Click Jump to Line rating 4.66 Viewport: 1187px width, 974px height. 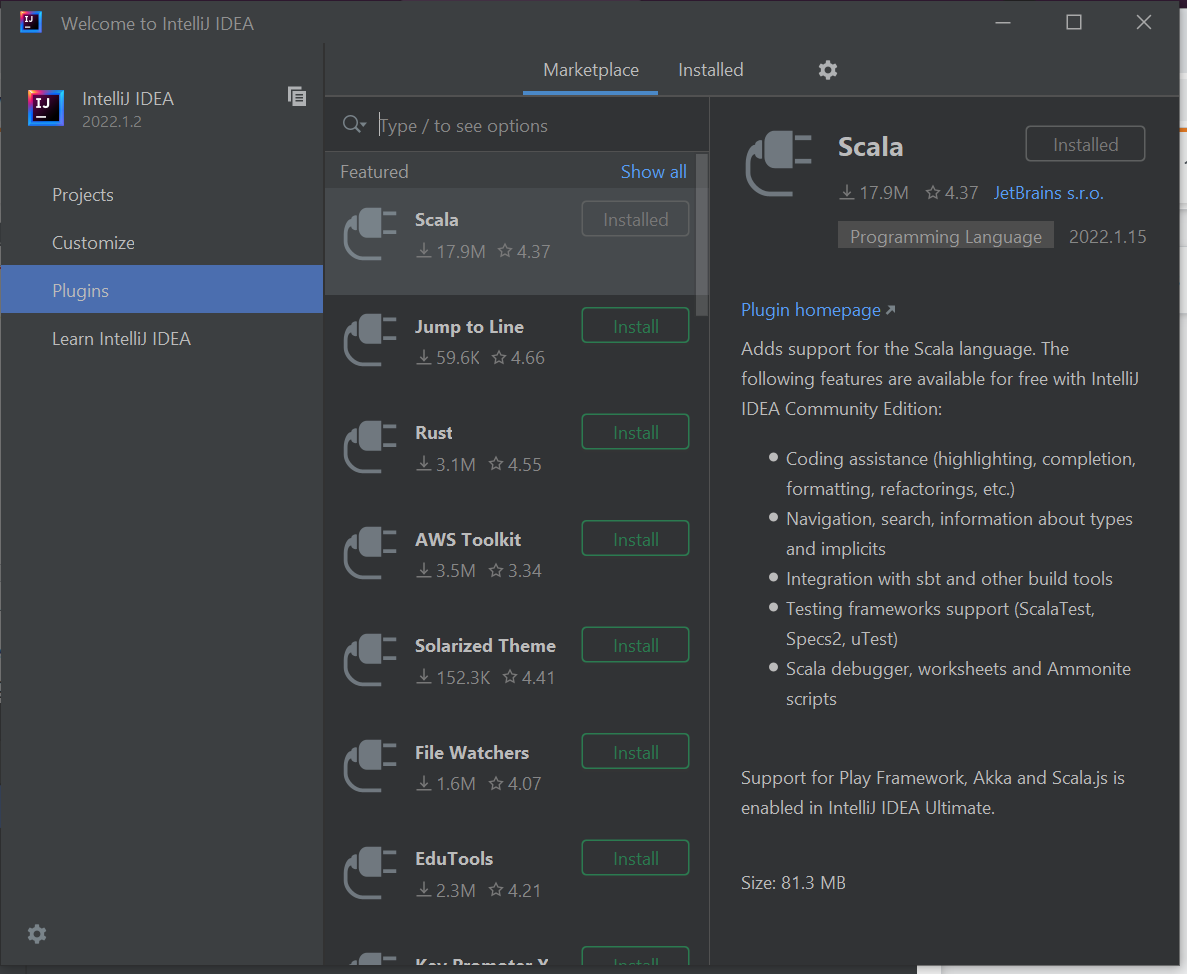coord(518,358)
